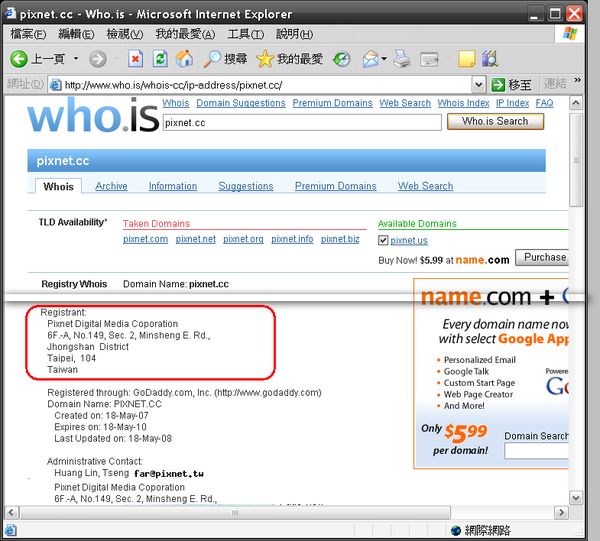The height and width of the screenshot is (541, 600).
Task: Expand the Links toolbar chevron
Action: 577,80
